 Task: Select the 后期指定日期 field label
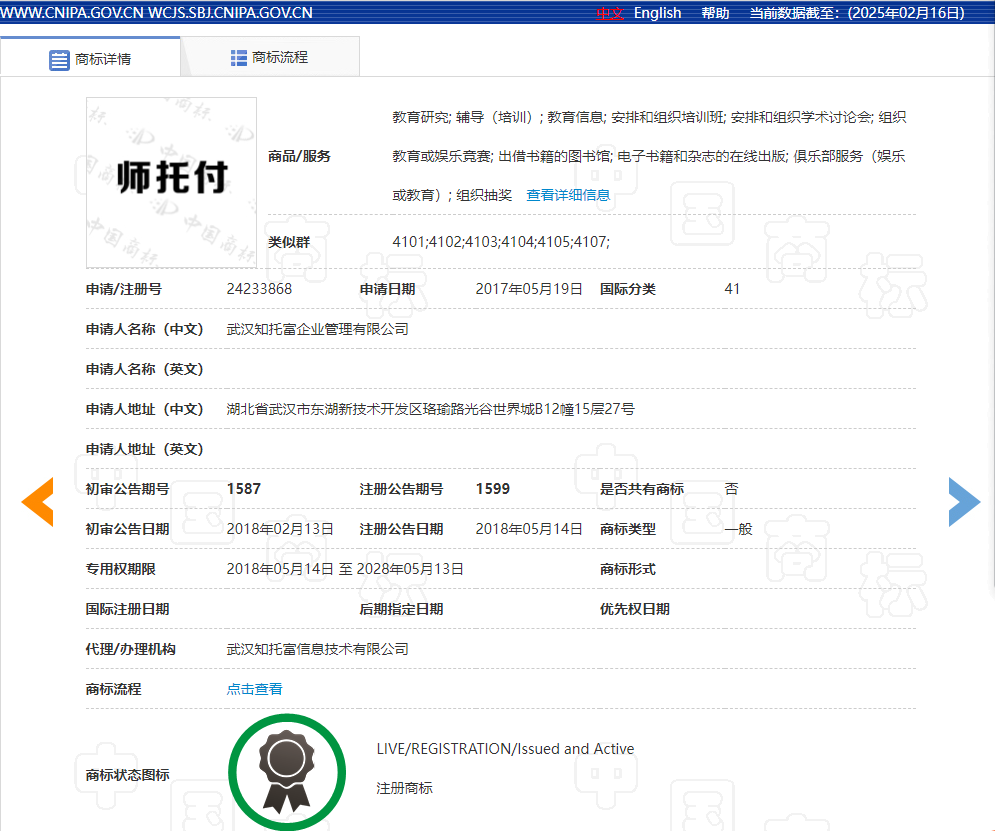[401, 609]
